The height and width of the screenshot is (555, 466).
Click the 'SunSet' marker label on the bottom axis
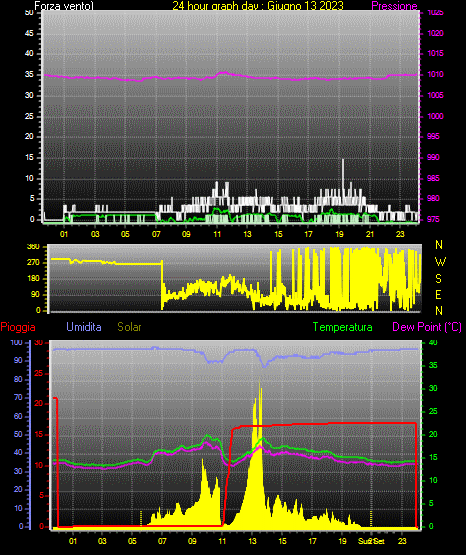371,541
